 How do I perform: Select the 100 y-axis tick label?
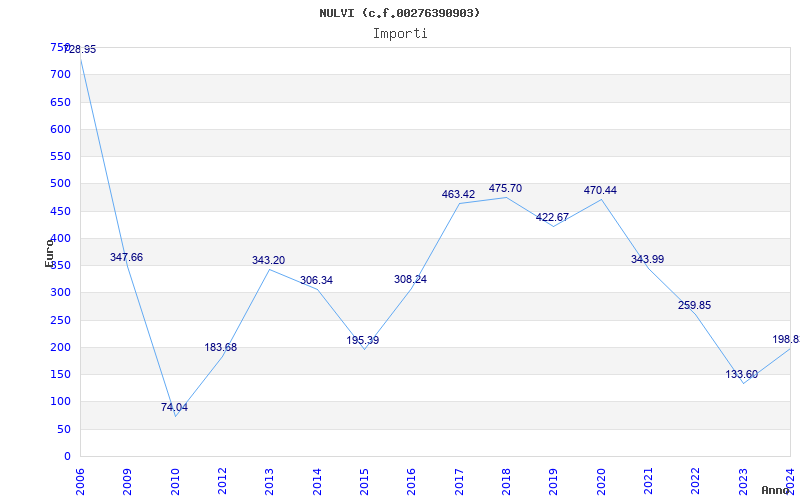coord(60,402)
